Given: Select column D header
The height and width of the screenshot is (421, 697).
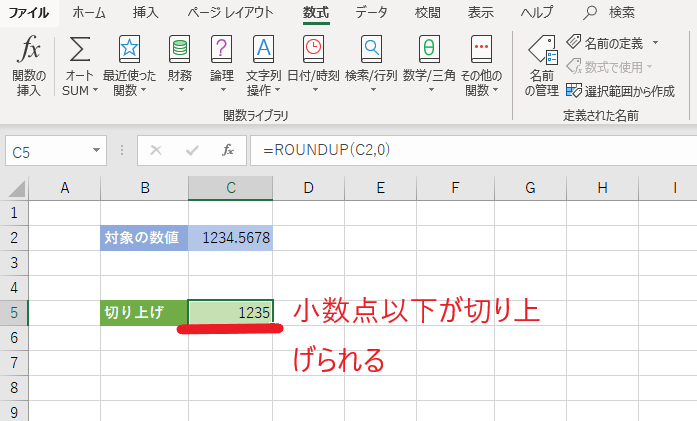Looking at the screenshot, I should tap(308, 188).
